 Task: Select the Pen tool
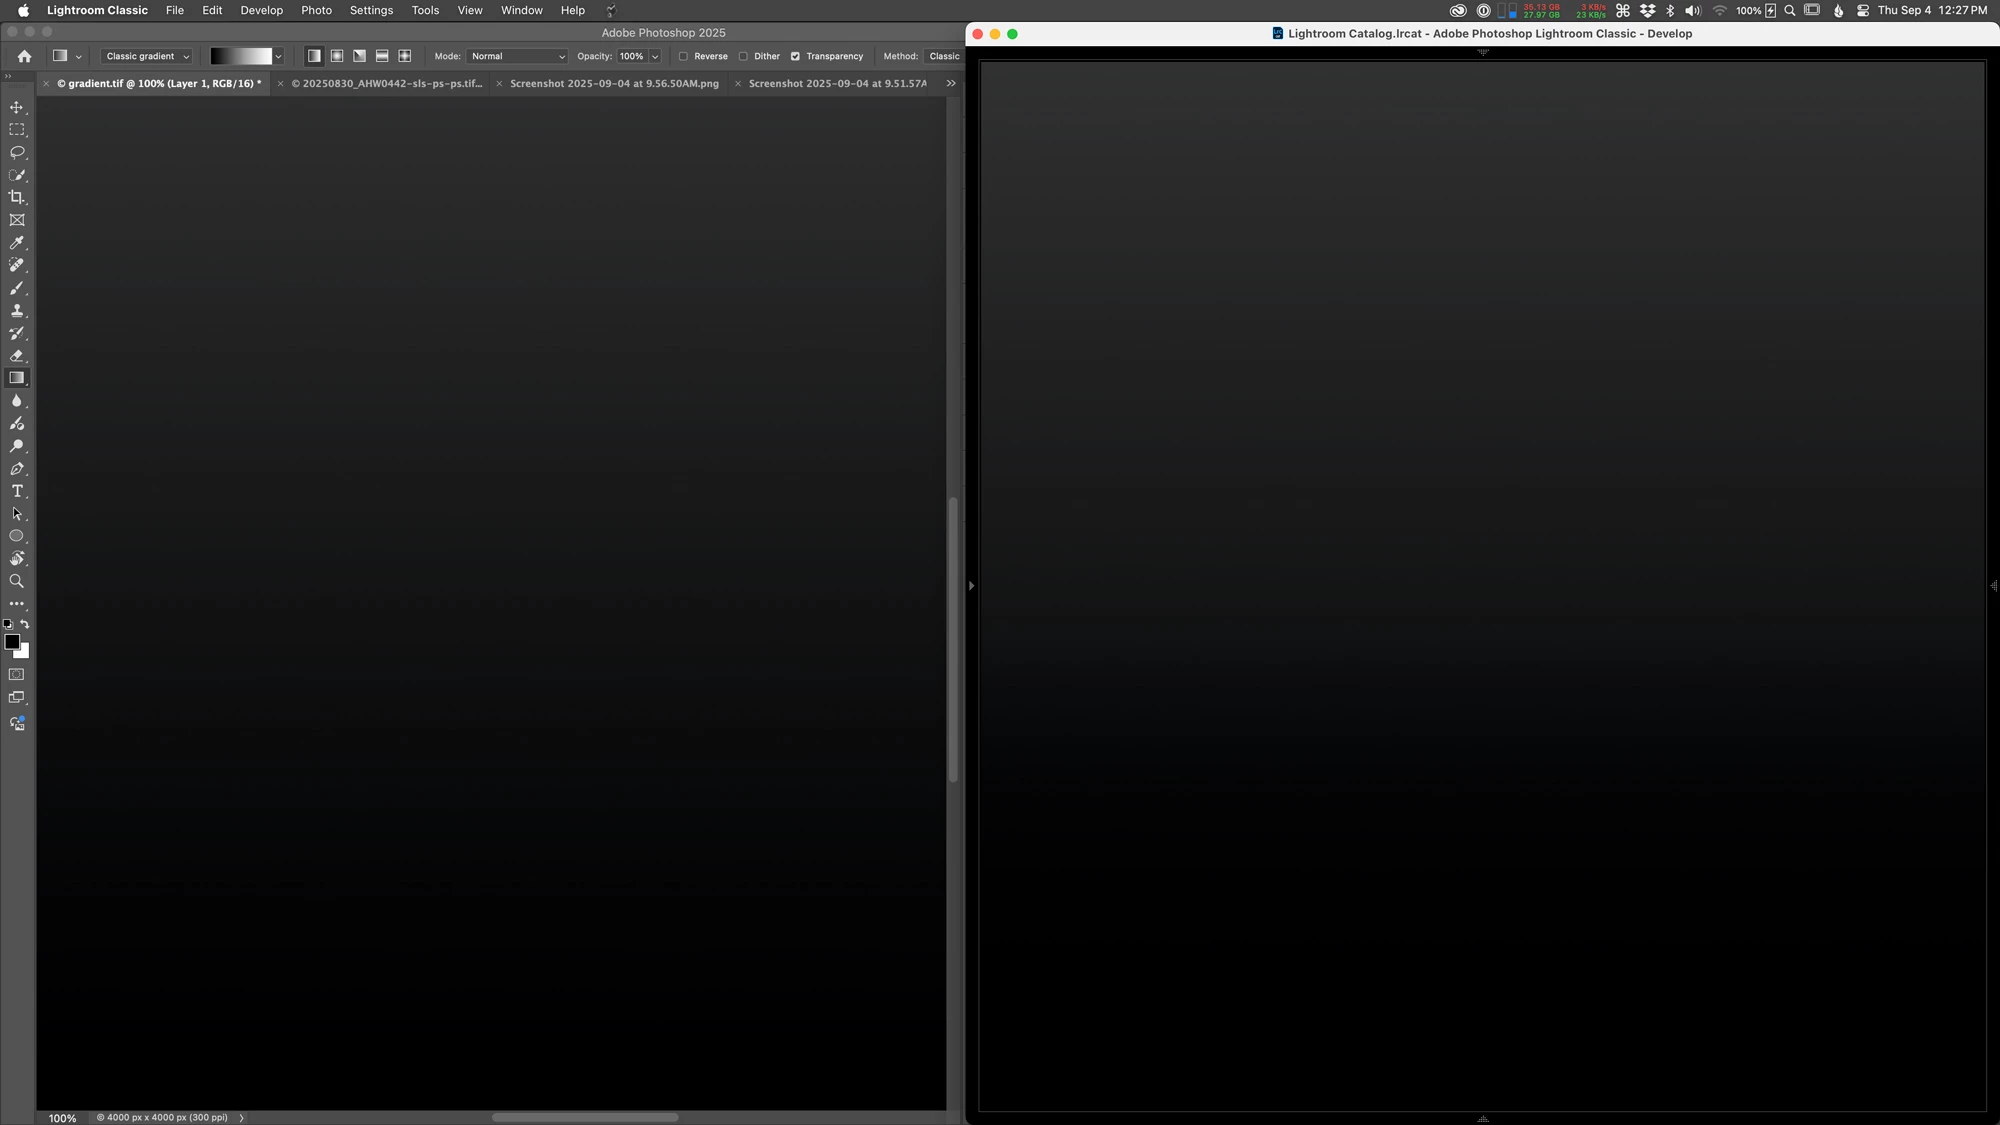tap(17, 469)
